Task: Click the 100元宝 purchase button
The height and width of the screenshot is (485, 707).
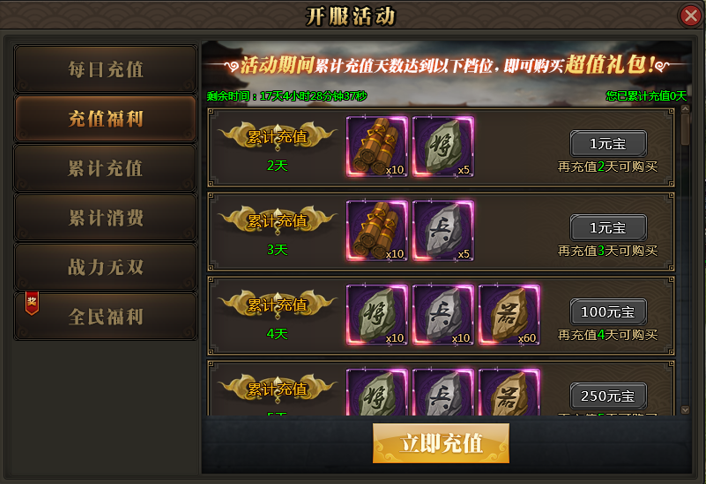Action: point(608,311)
